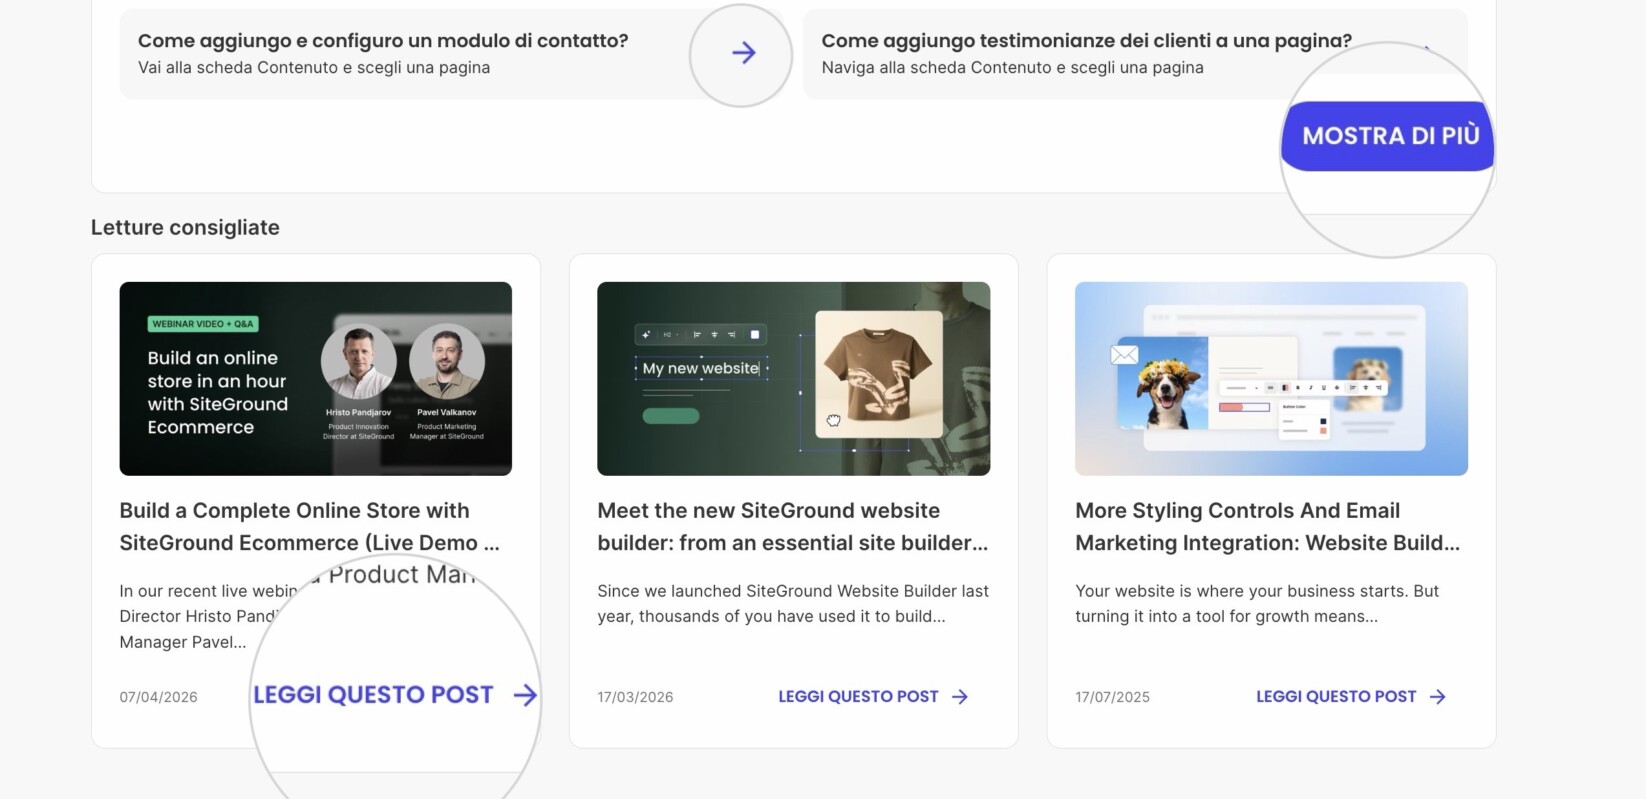Click the date 17/03/2026
The image size is (1646, 799).
[x=636, y=697]
